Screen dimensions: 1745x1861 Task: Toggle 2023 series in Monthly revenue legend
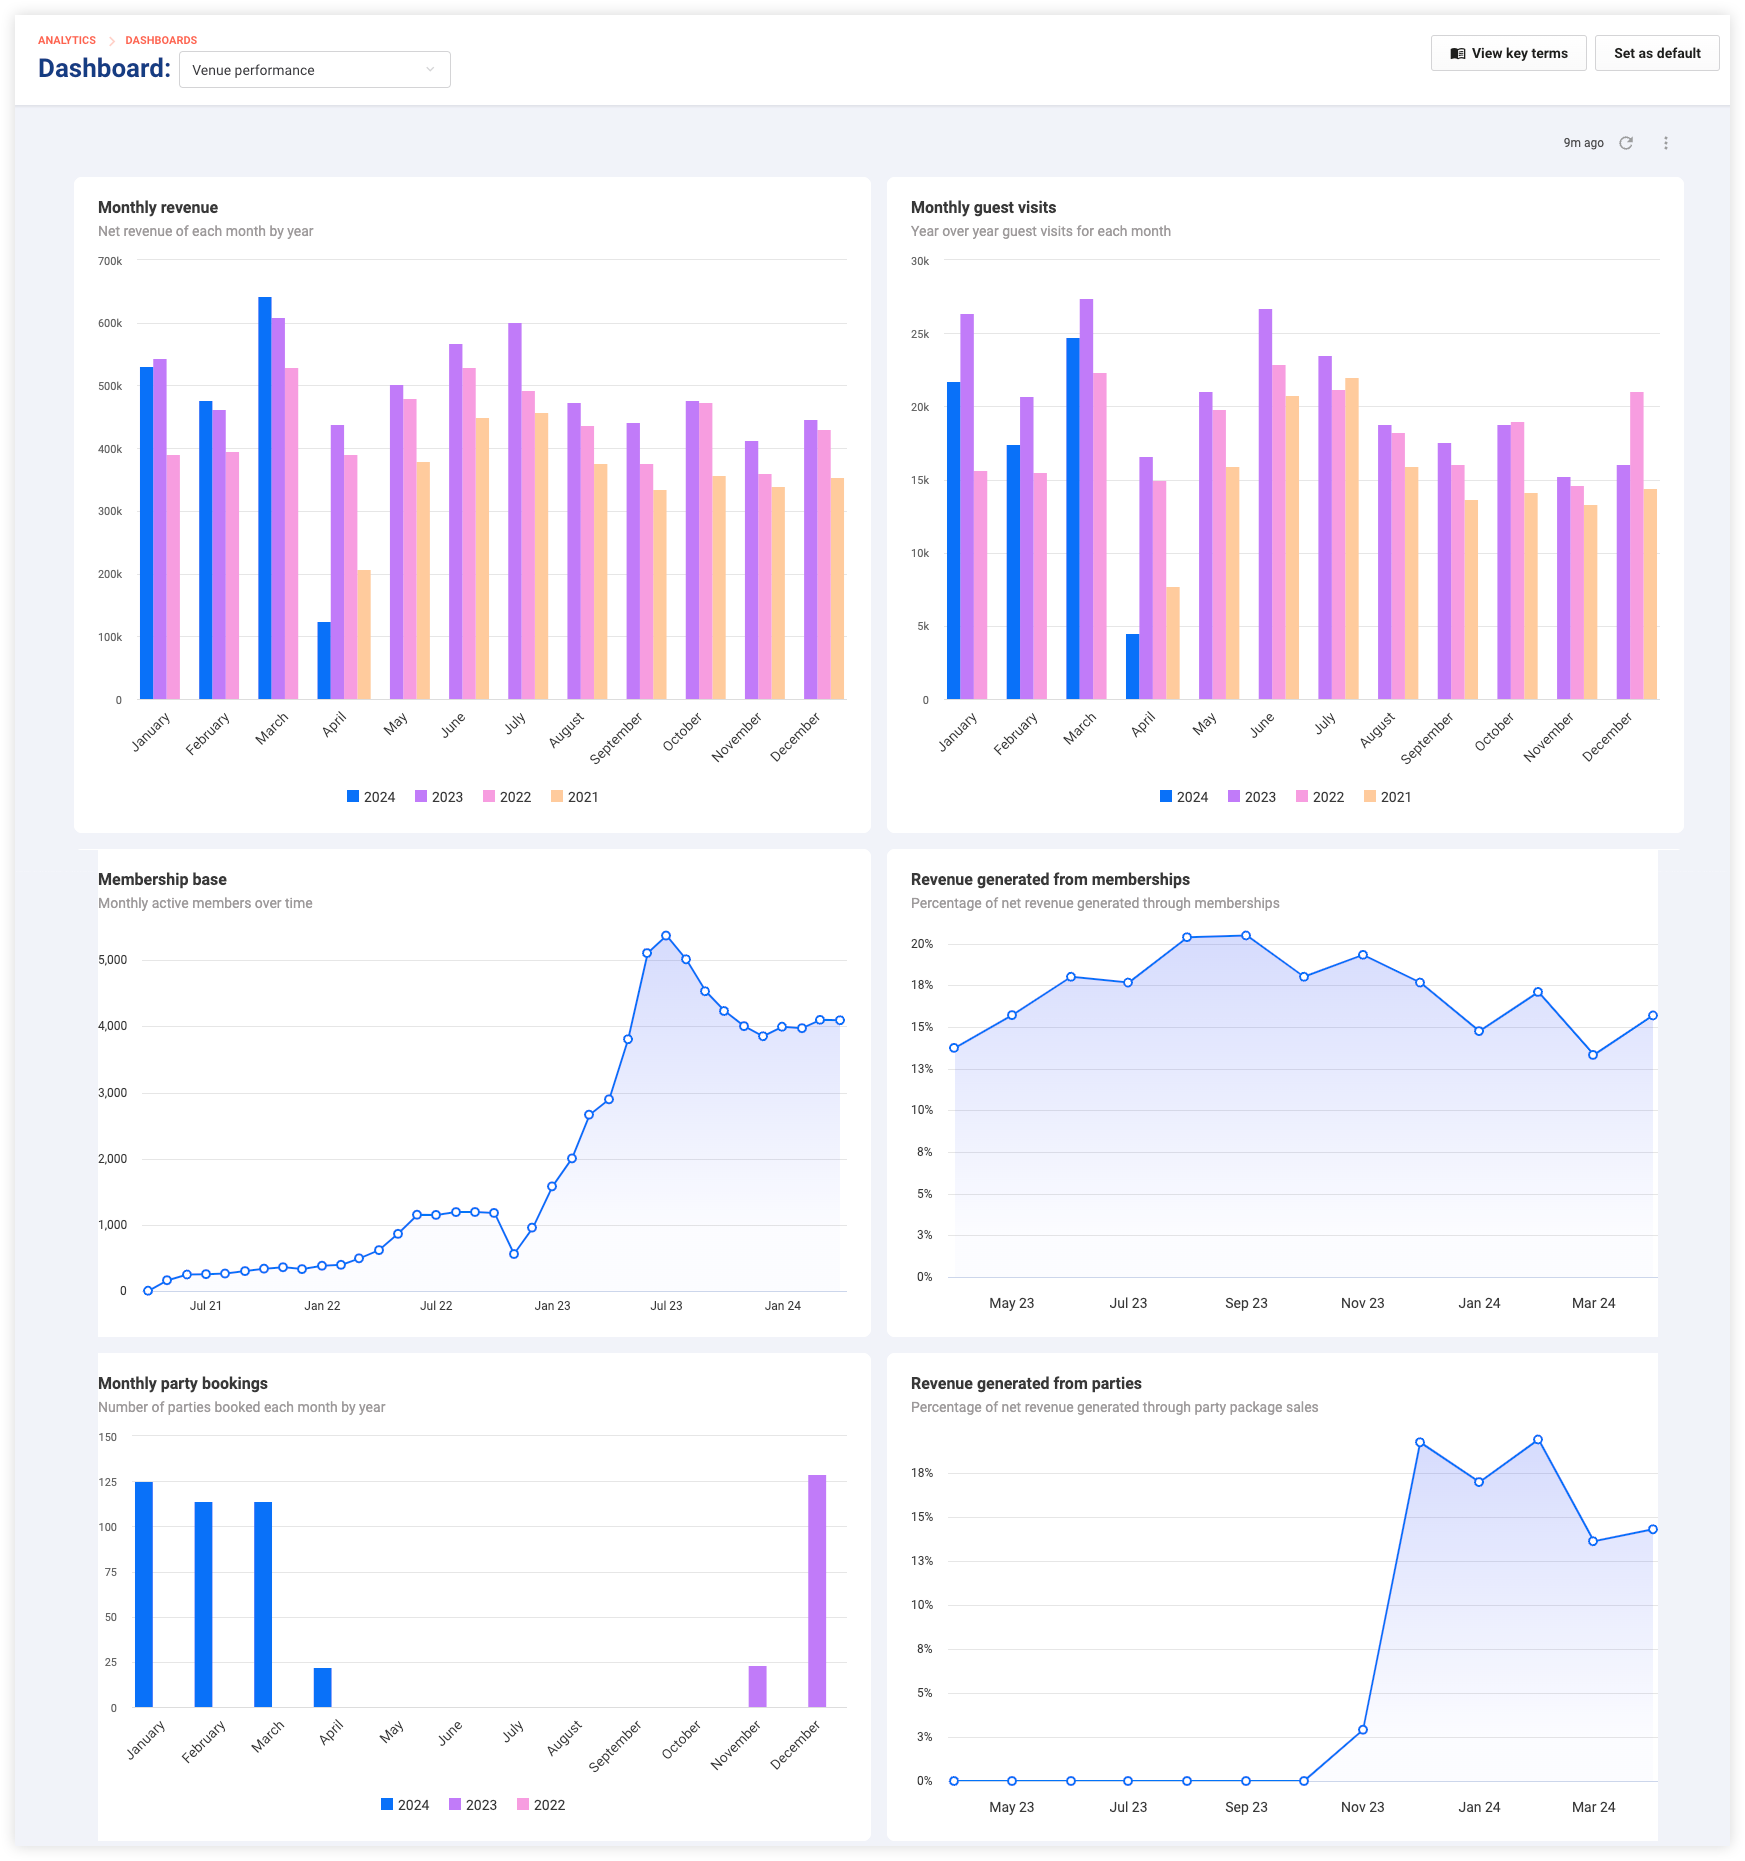(x=439, y=797)
